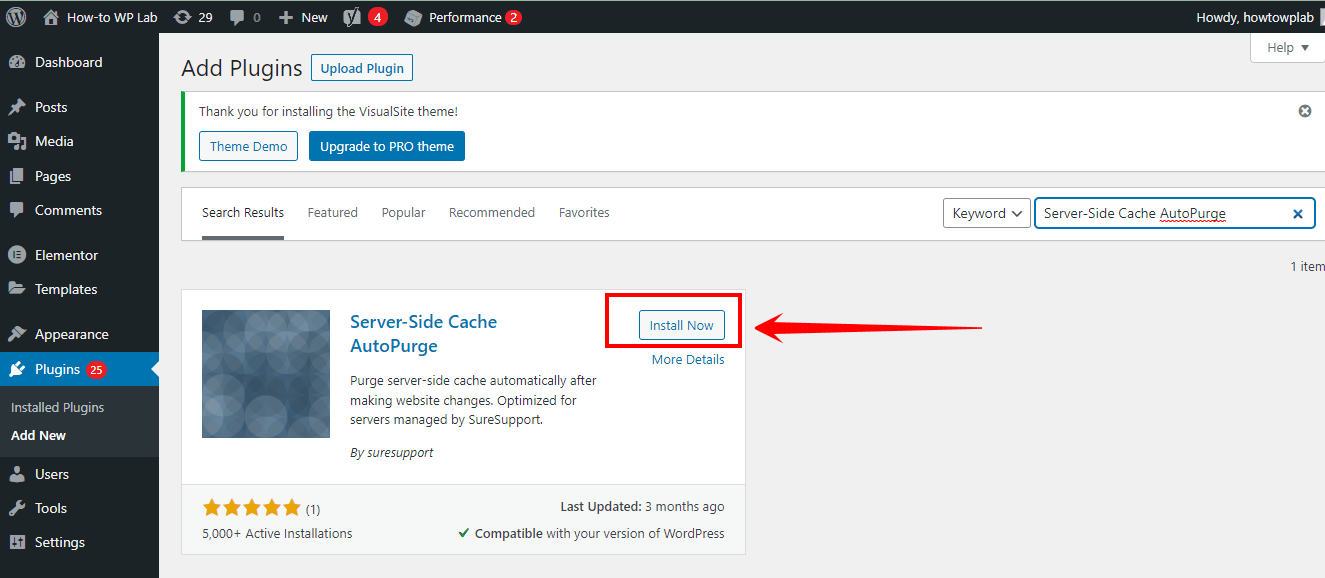Clear the plugin search text
The width and height of the screenshot is (1325, 578).
click(x=1298, y=213)
